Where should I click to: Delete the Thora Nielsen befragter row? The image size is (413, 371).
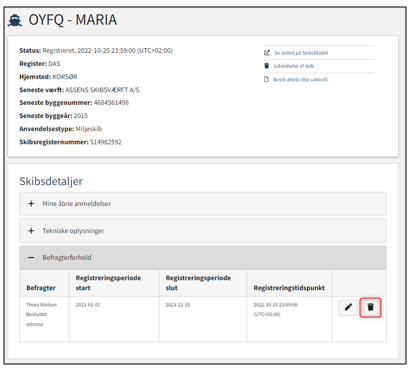pos(370,307)
